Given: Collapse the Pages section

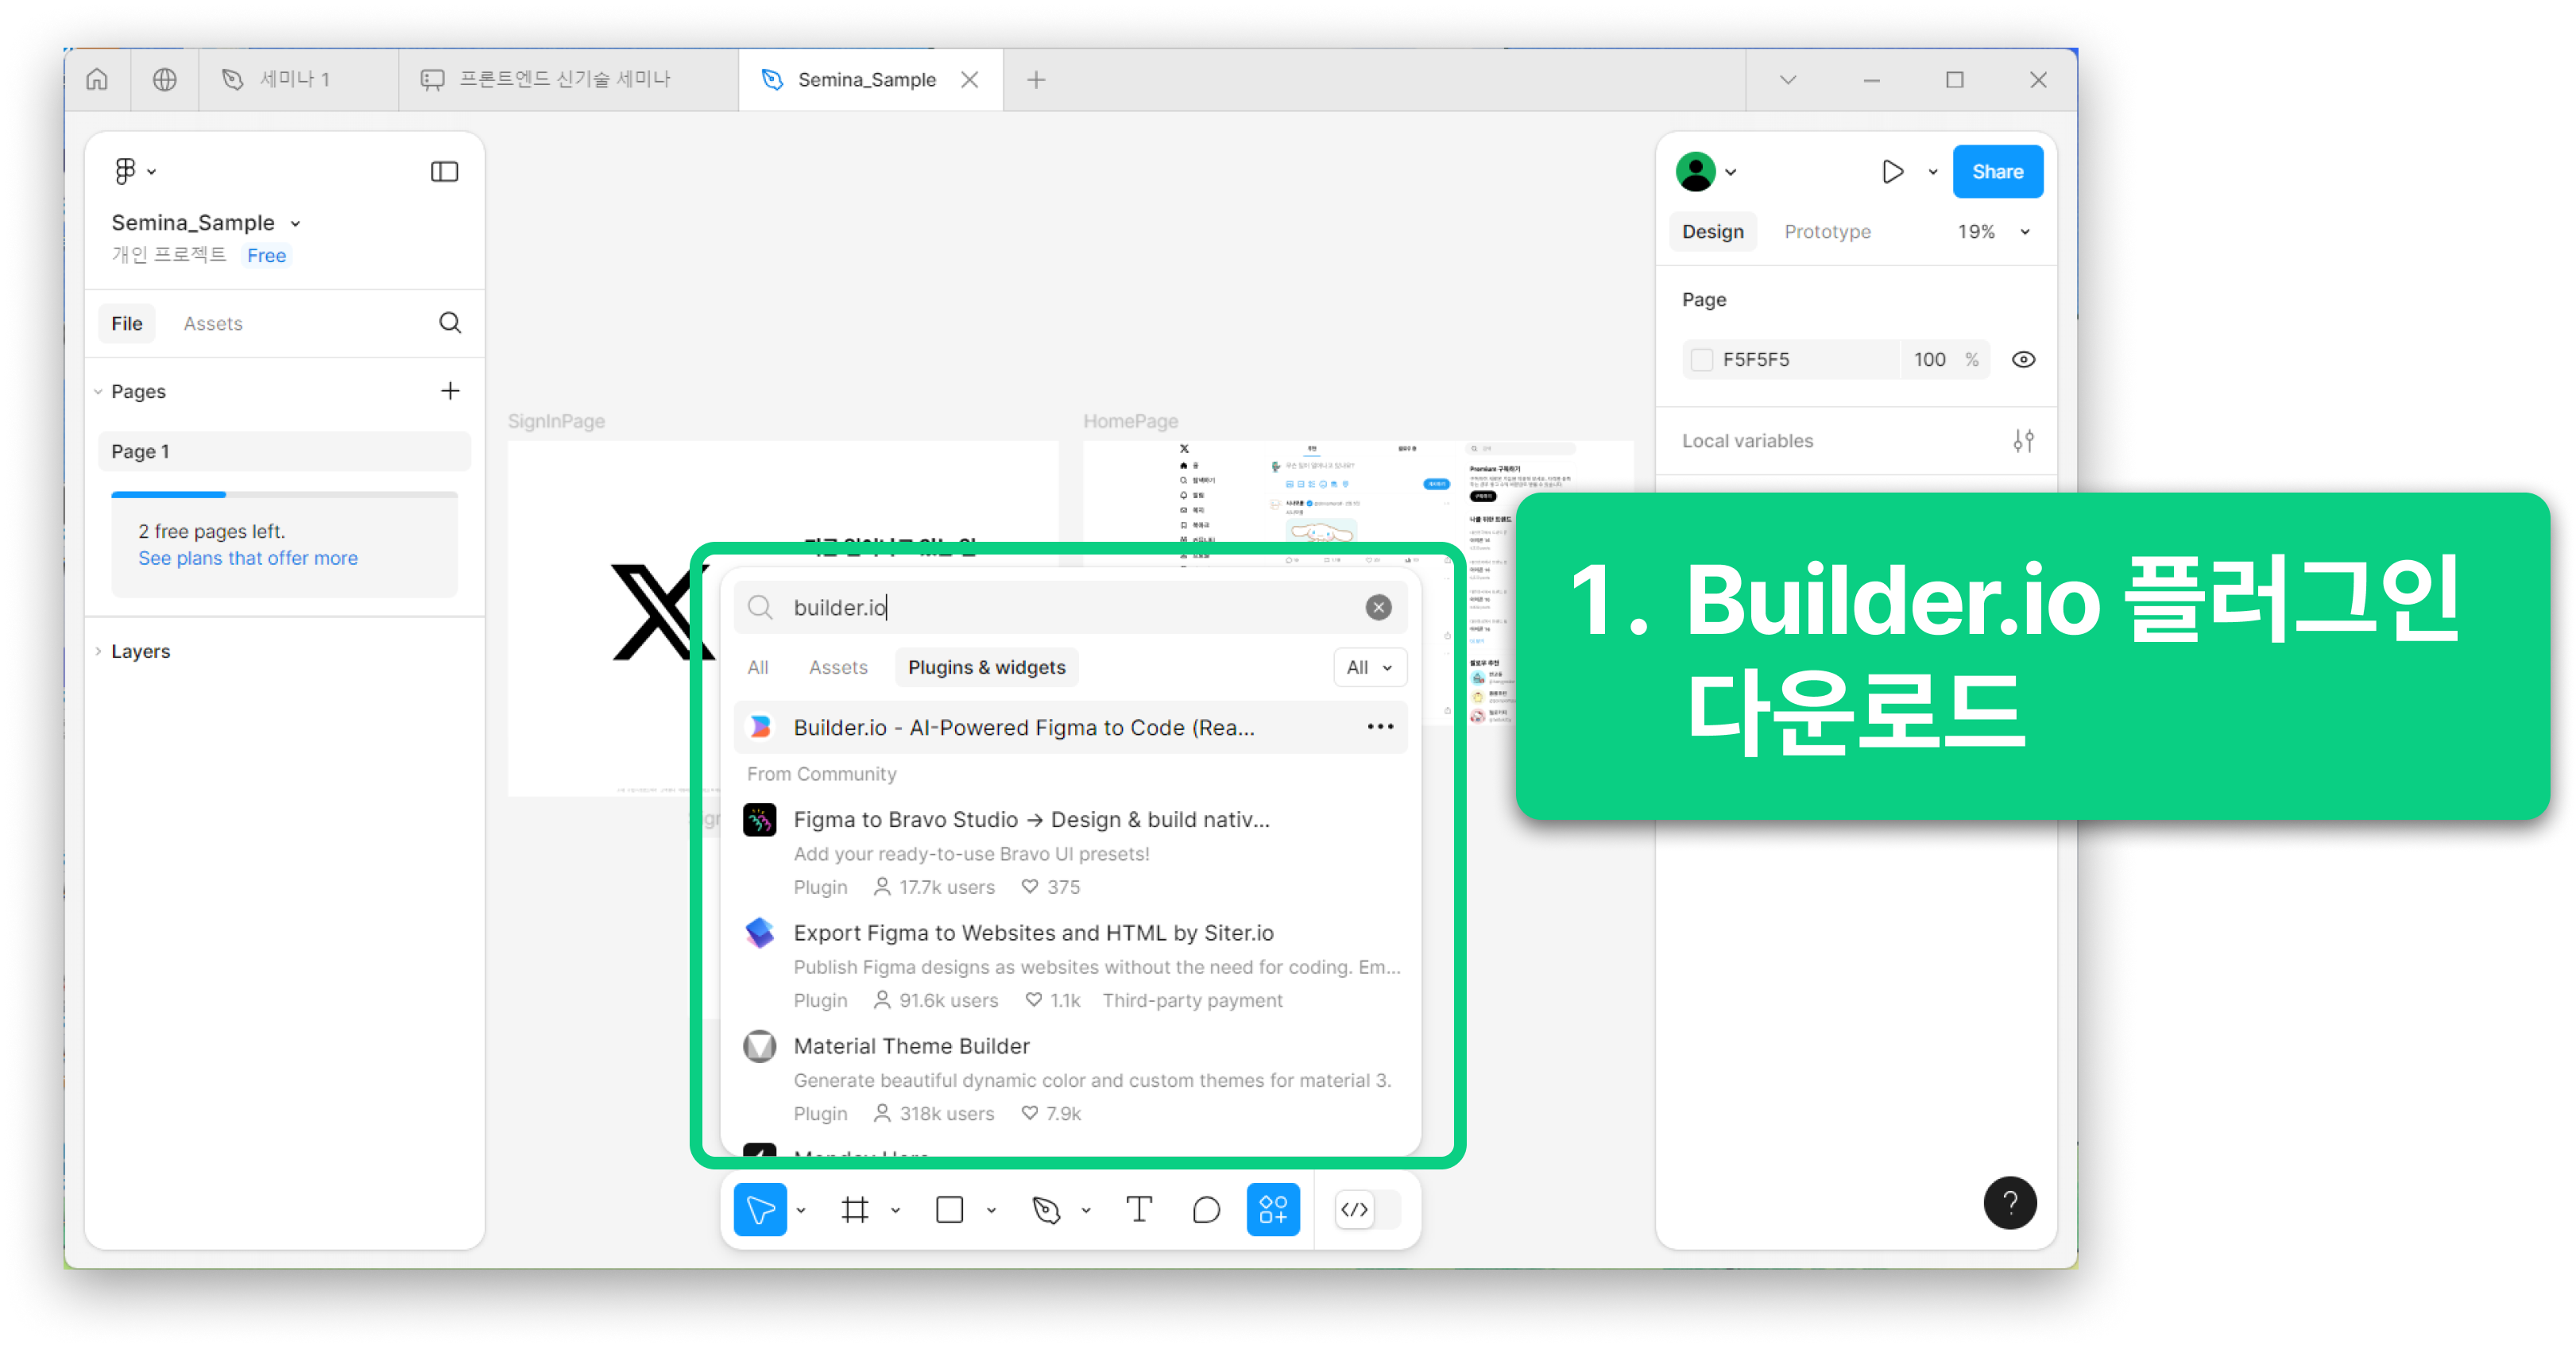Looking at the screenshot, I should tap(98, 391).
